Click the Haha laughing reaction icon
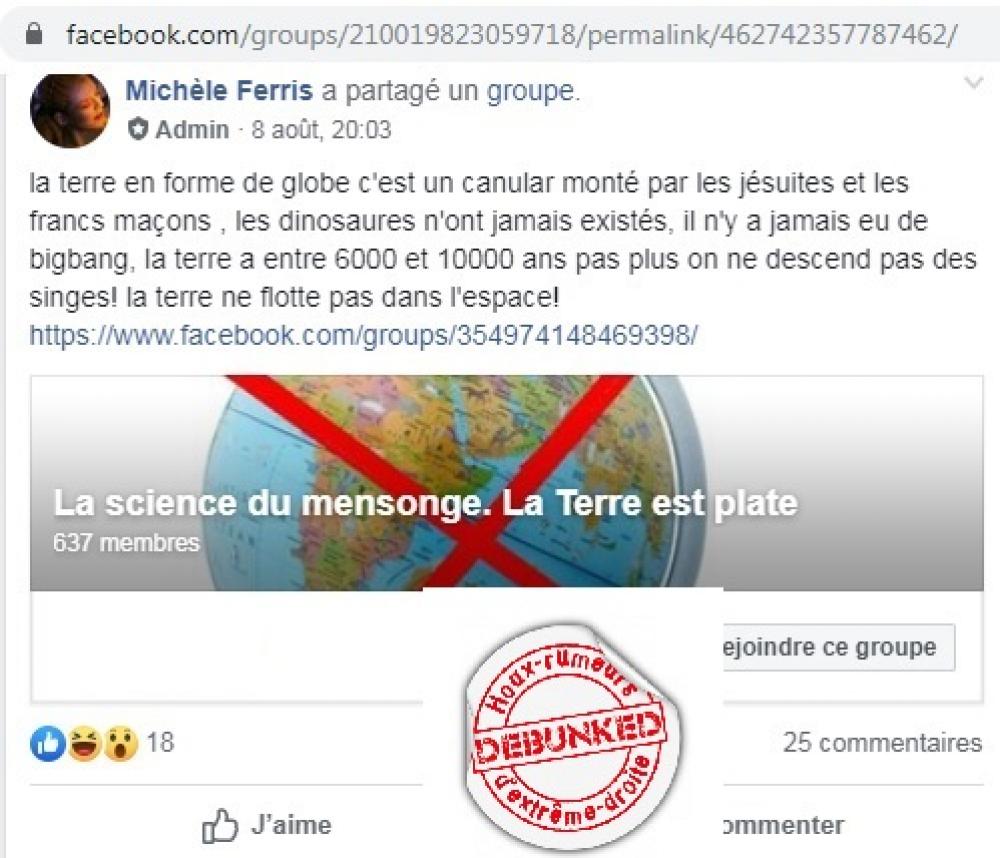Image resolution: width=1000 pixels, height=858 pixels. (x=84, y=744)
